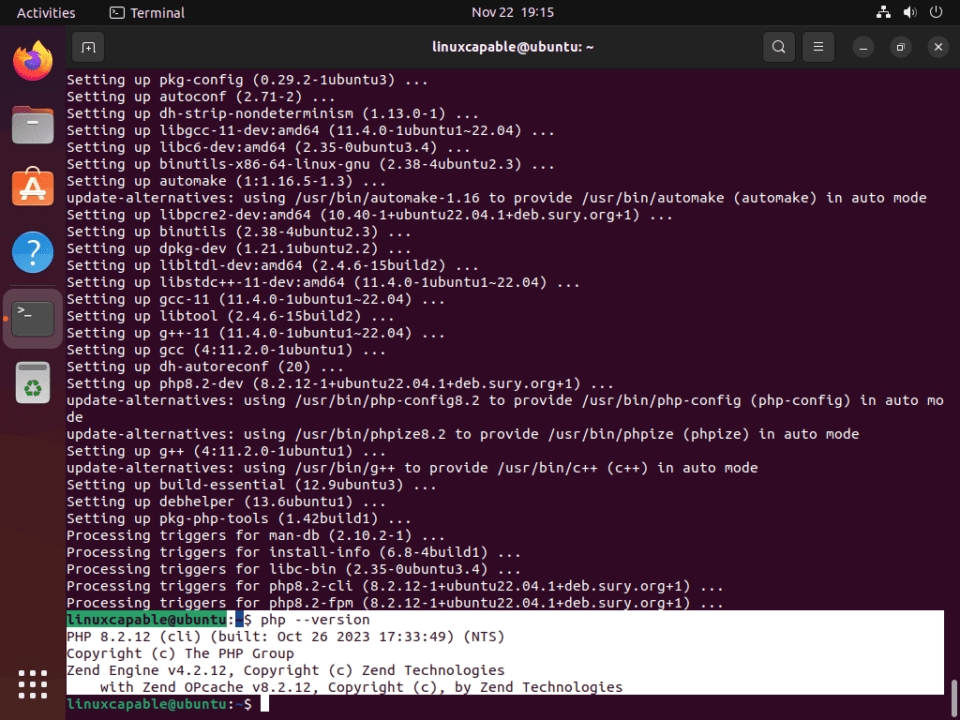Open a new terminal tab

click(86, 47)
